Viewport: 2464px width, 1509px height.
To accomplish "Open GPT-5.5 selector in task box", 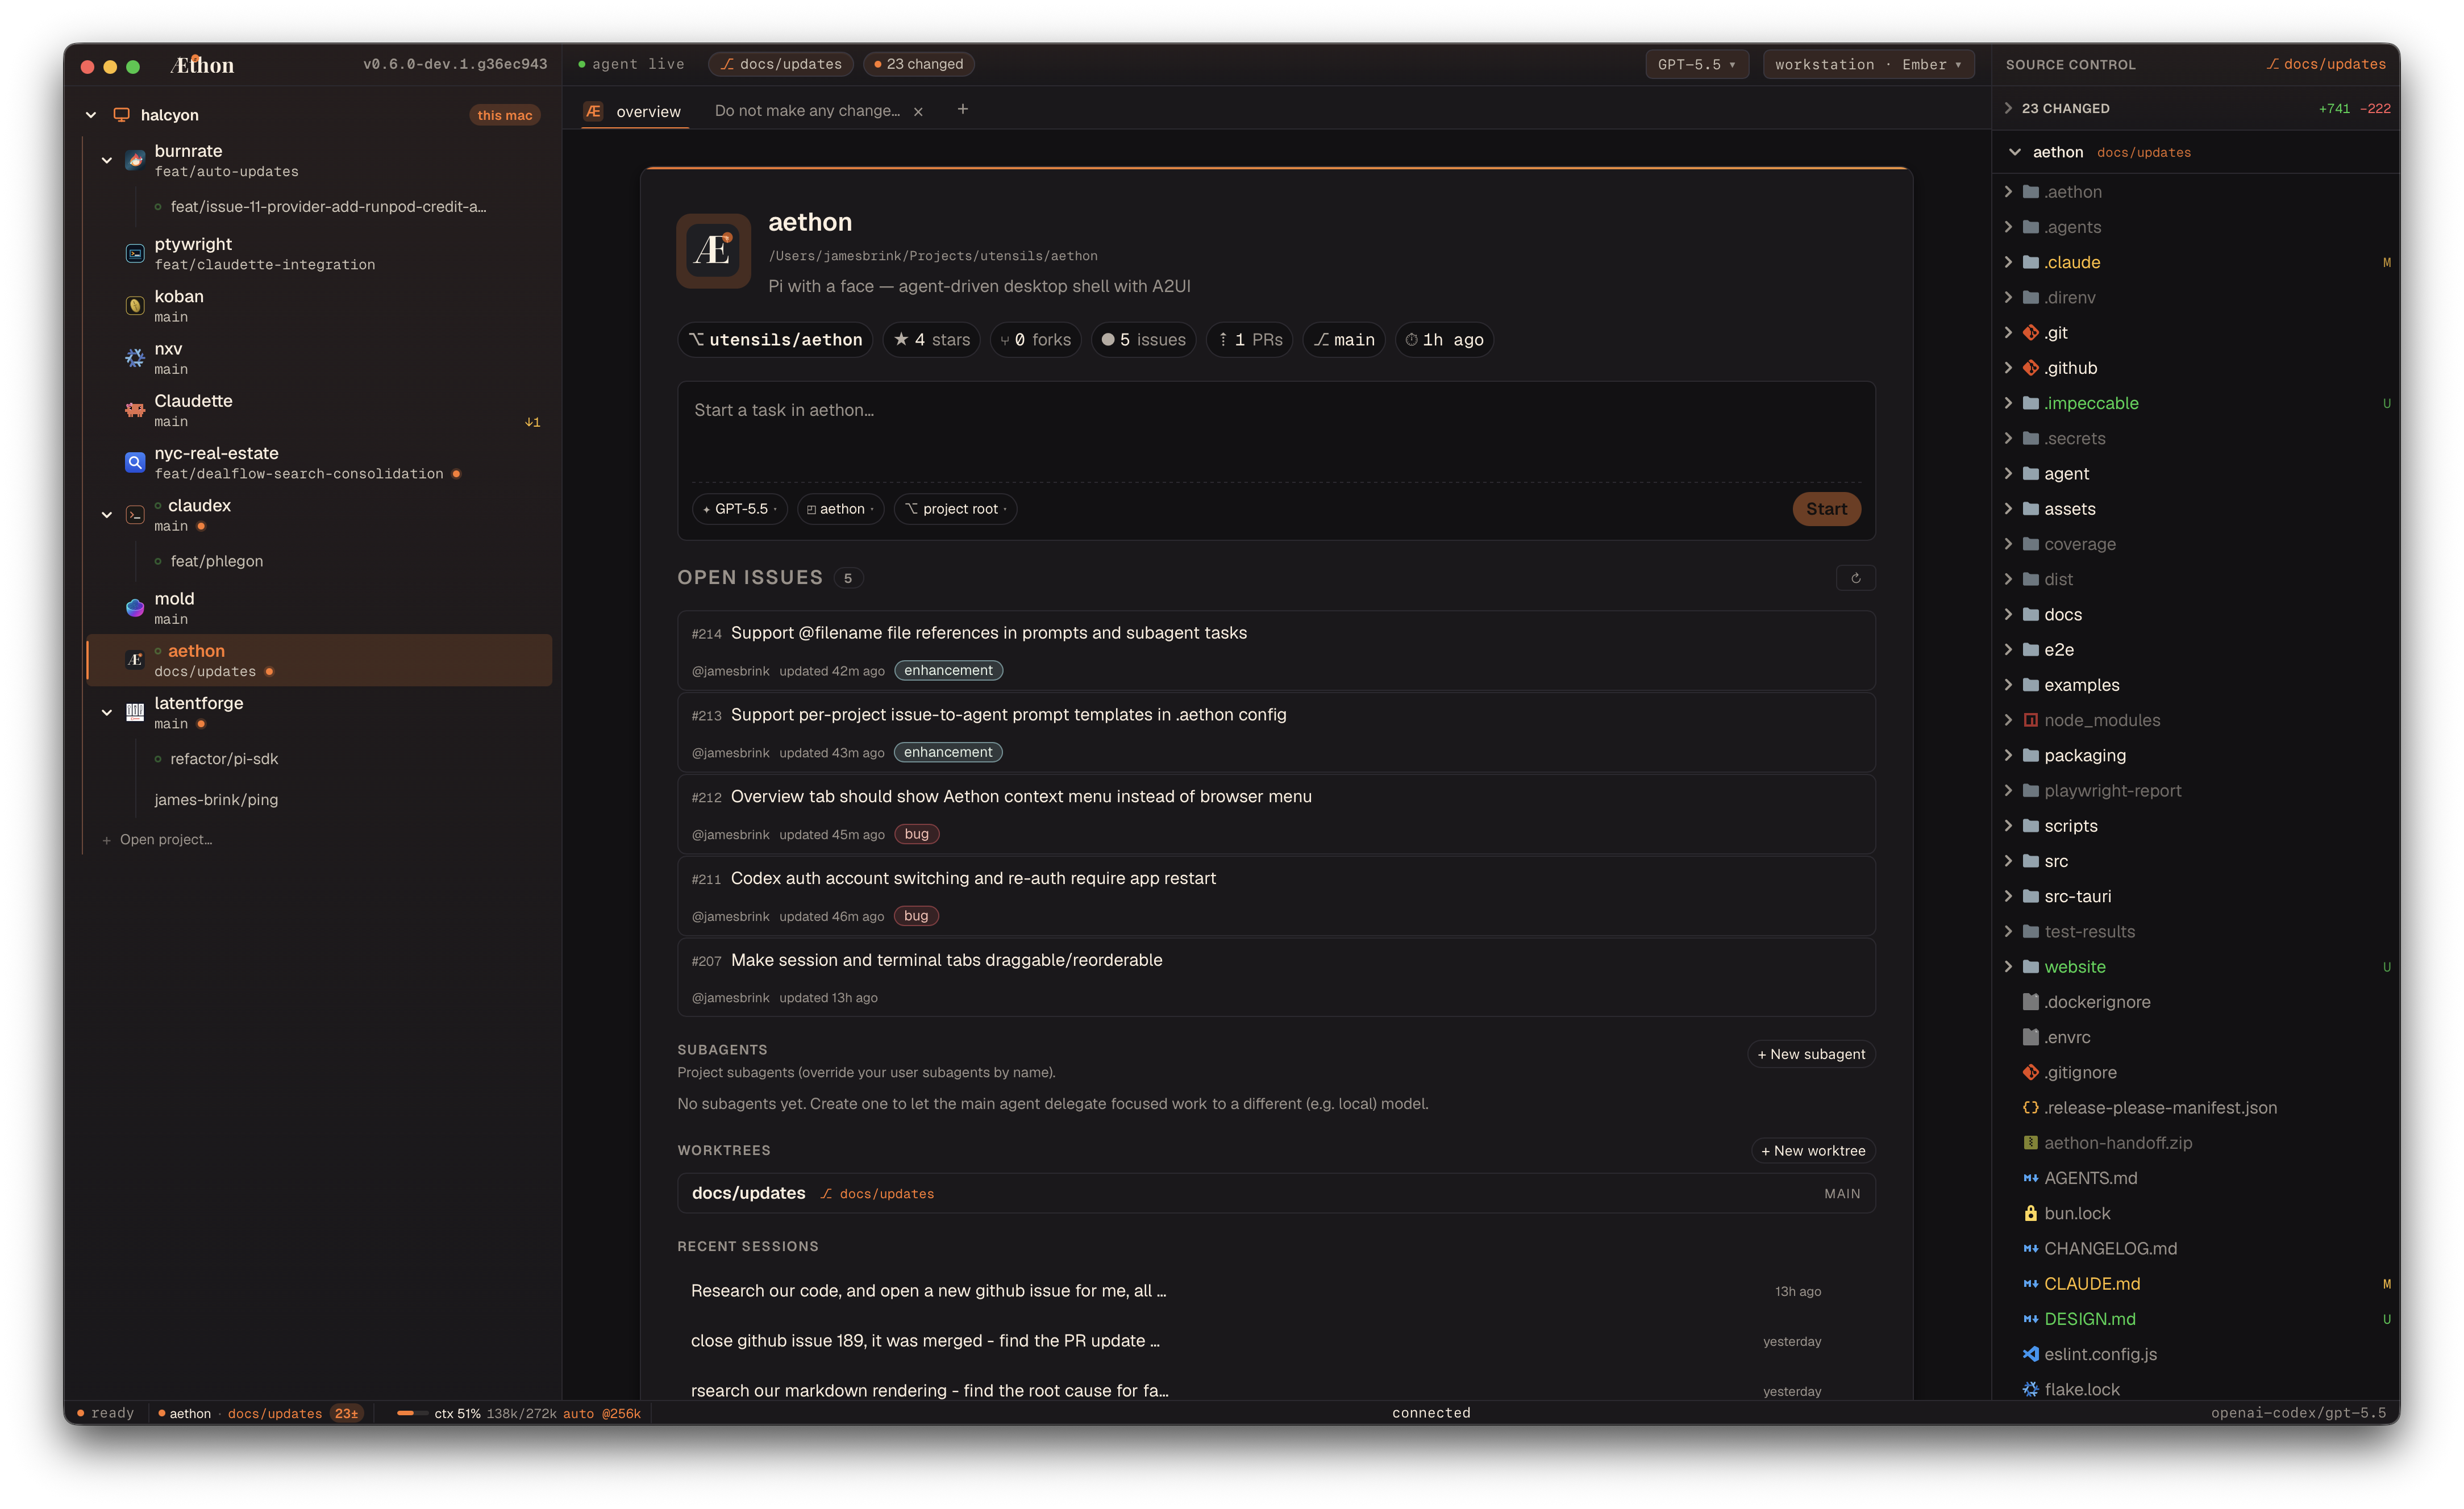I will [740, 509].
